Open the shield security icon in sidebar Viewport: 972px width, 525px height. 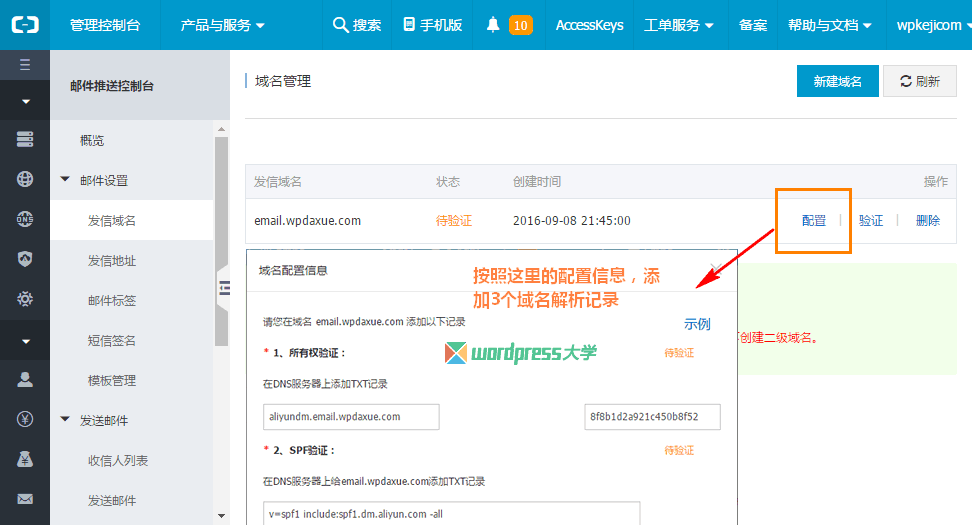(25, 259)
